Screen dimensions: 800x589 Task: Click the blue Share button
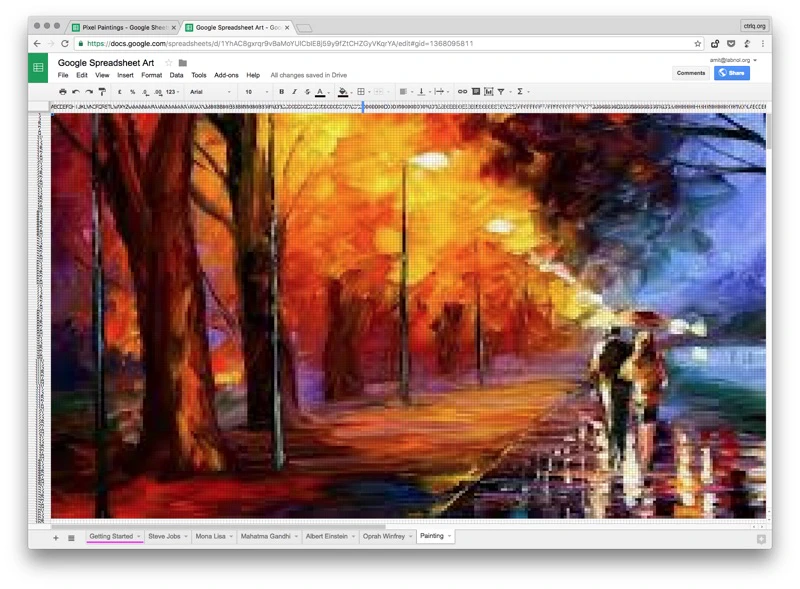(x=731, y=73)
